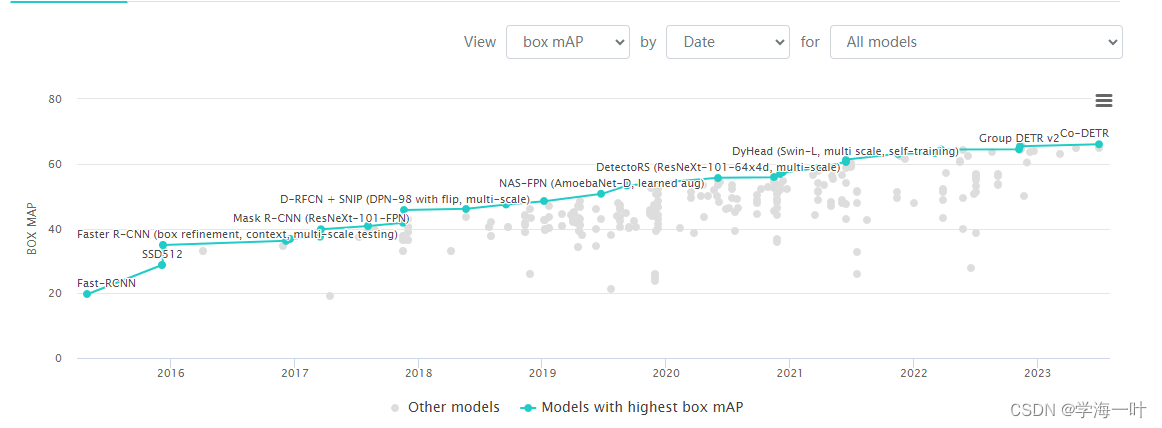Click the Group DETR v2 data point
Screen dimensions: 1162x428
[1019, 149]
